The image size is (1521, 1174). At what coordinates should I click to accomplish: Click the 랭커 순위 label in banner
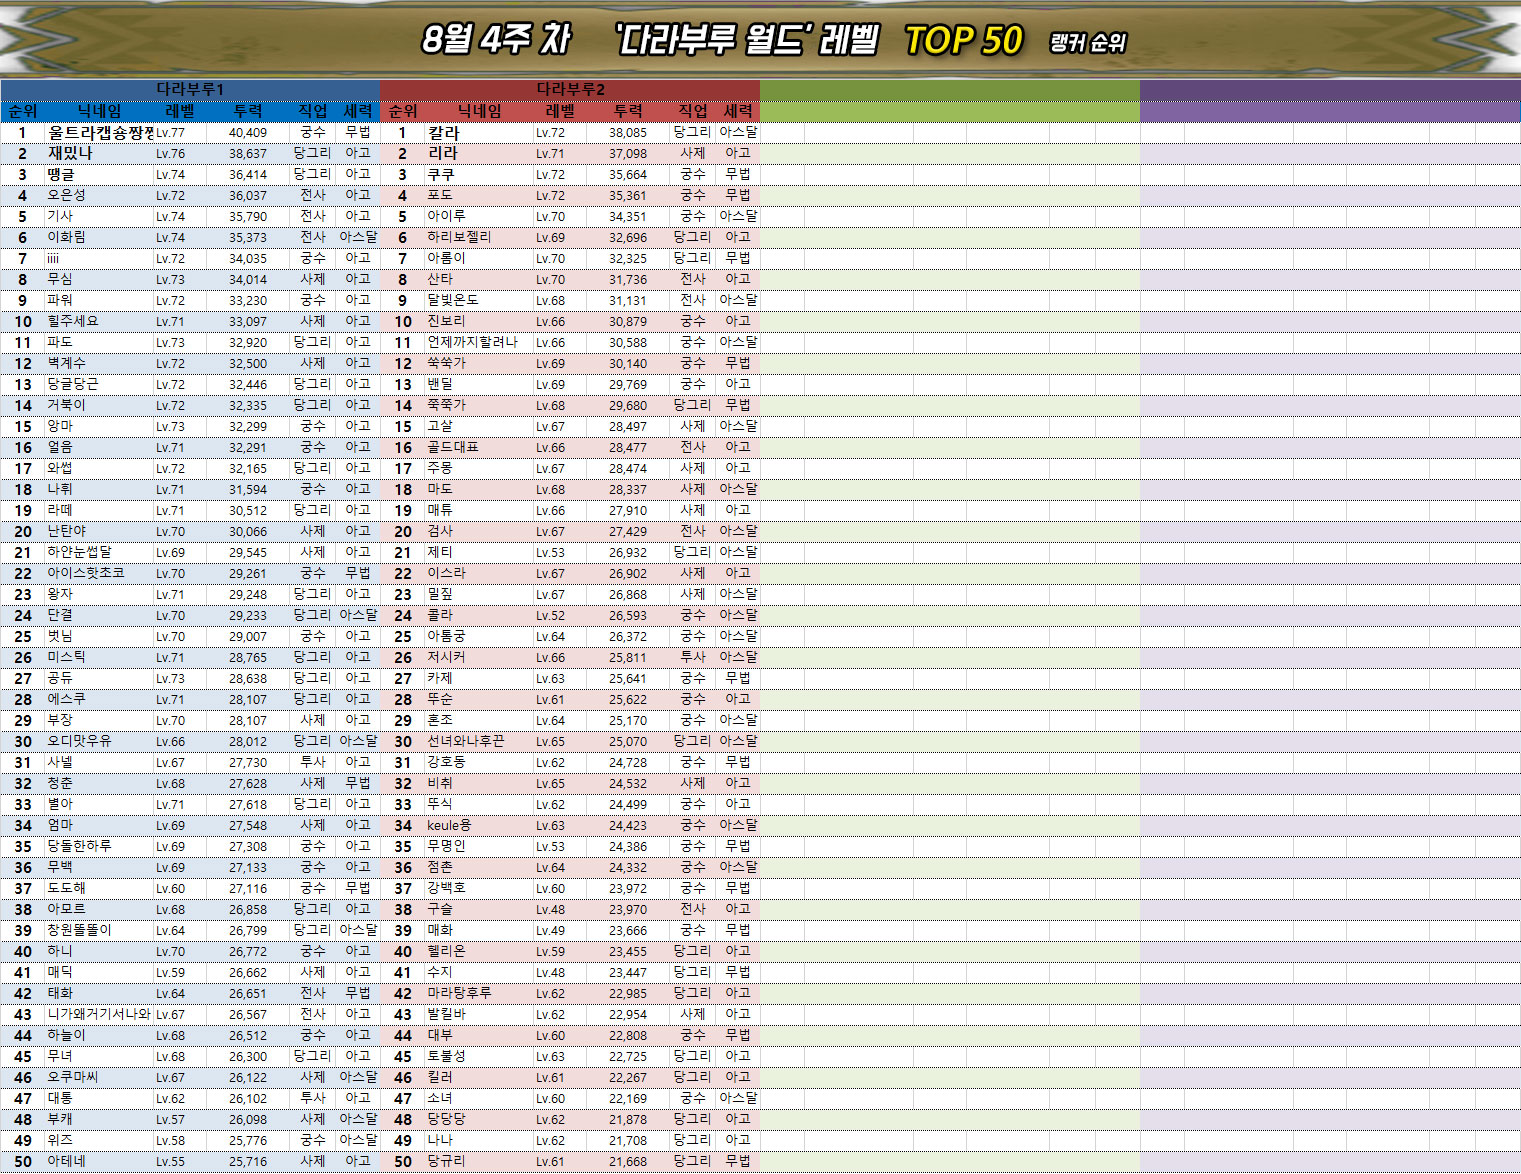[1087, 43]
